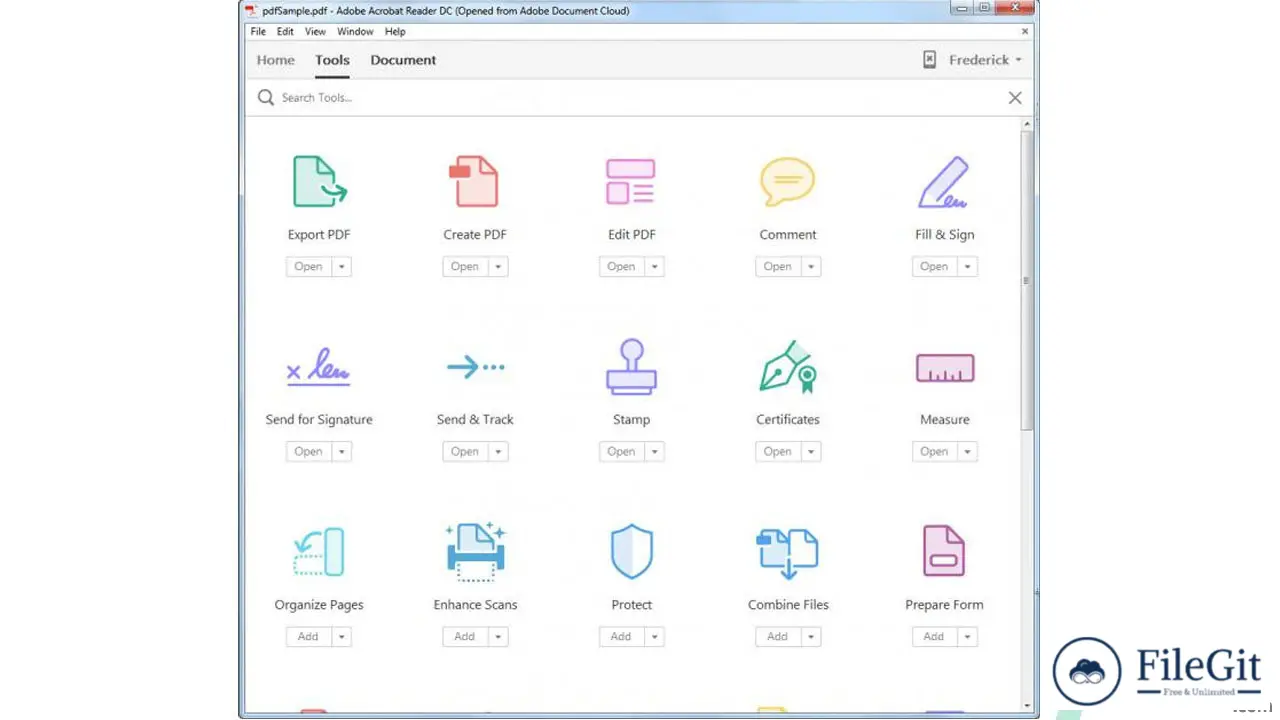Click Open button under Measure
The image size is (1280, 720).
(934, 452)
